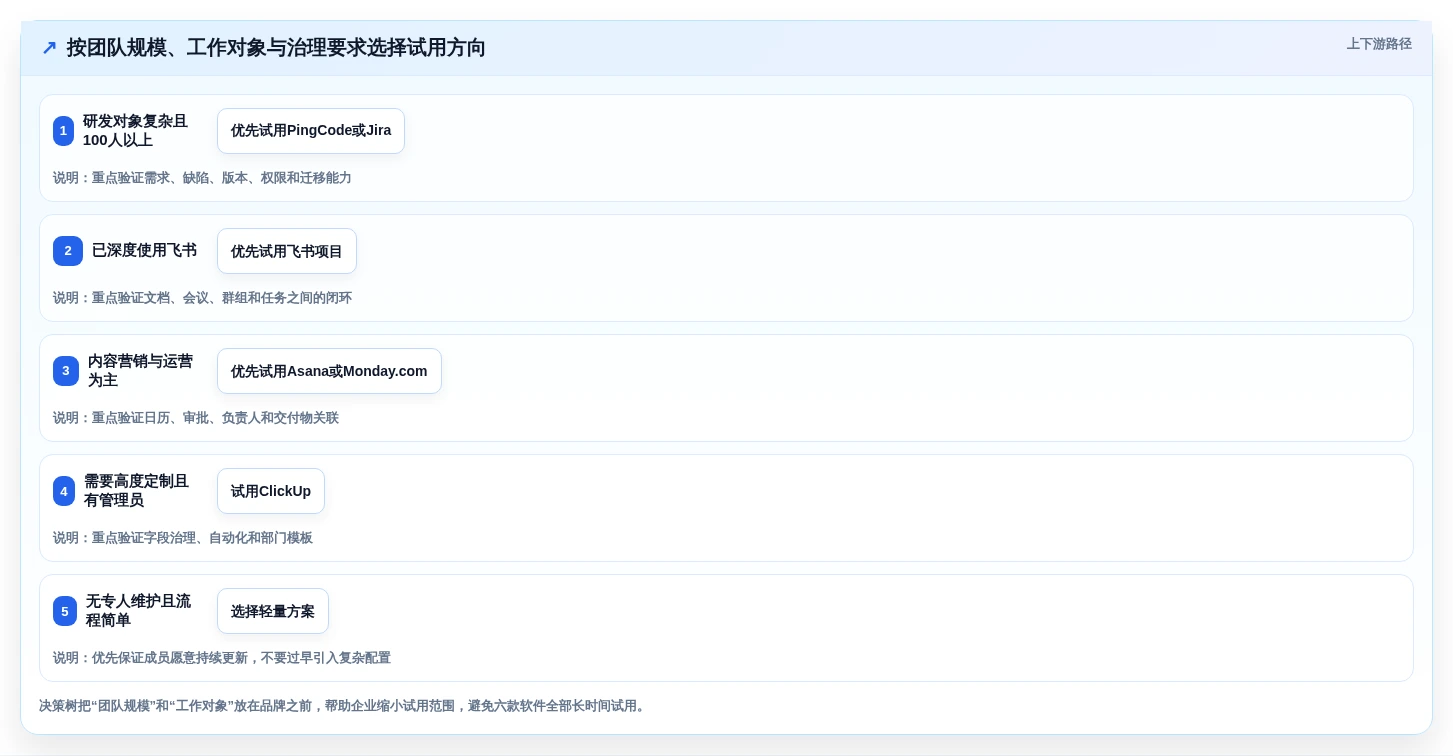The image size is (1453, 756).
Task: Click condition text 研发对象复杂且100人以上
Action: pyautogui.click(x=135, y=131)
